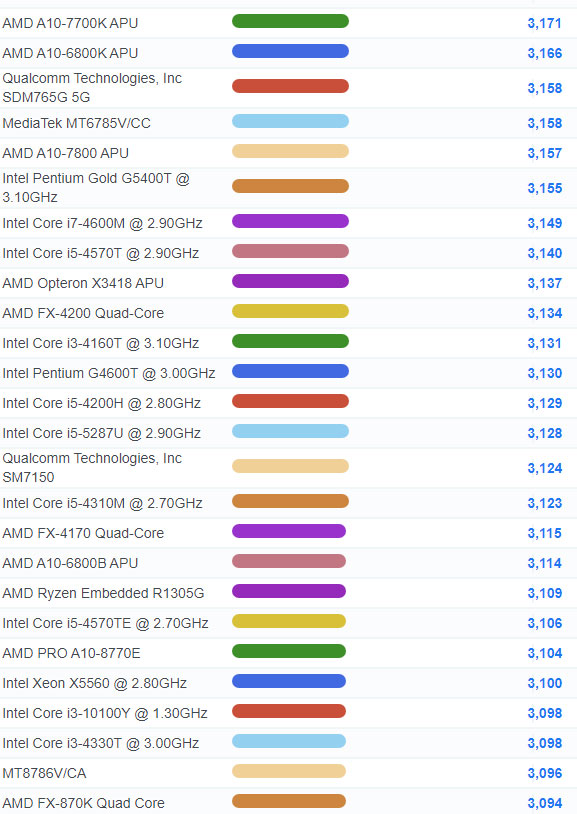Open AMD FX-4200 Quad-Core entry
Screen dimensions: 577x814
(83, 314)
